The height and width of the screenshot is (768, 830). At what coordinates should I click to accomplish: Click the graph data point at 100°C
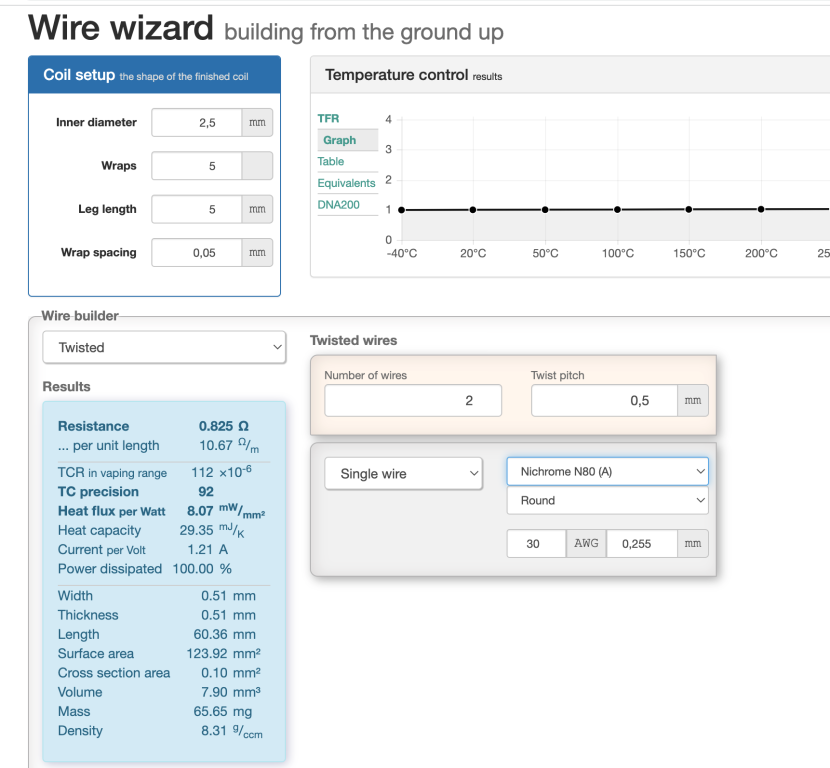(x=617, y=210)
